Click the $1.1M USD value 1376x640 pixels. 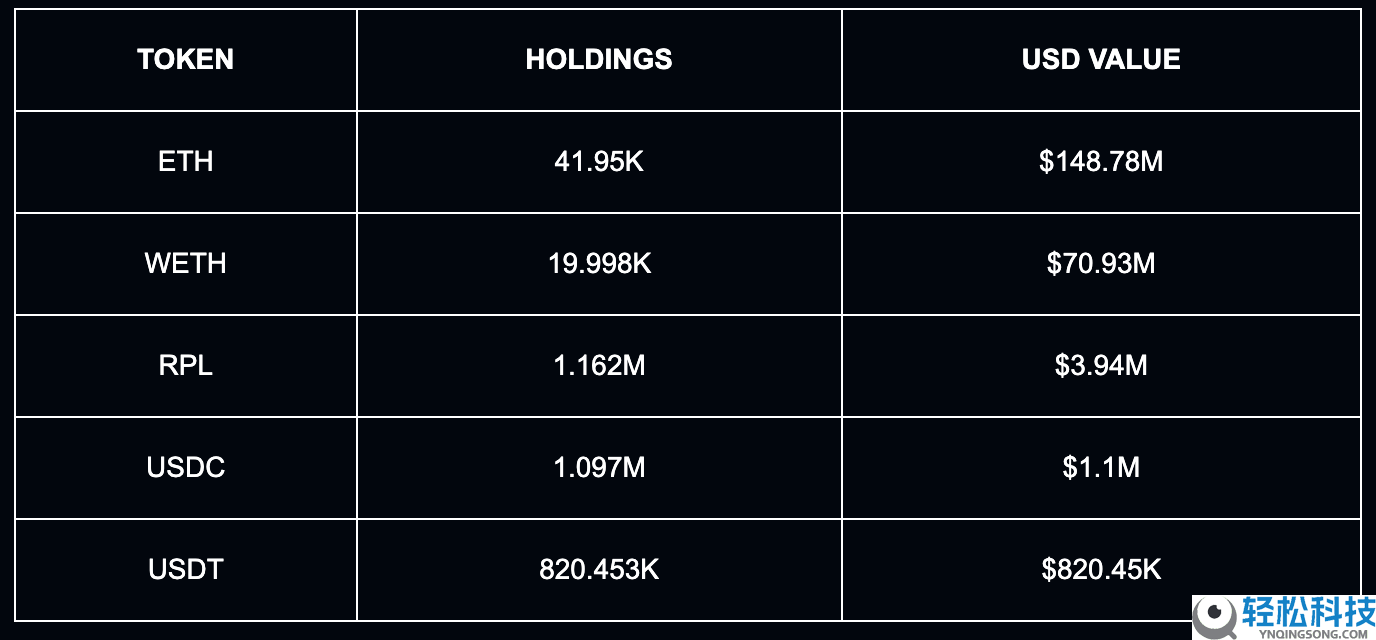point(1101,468)
